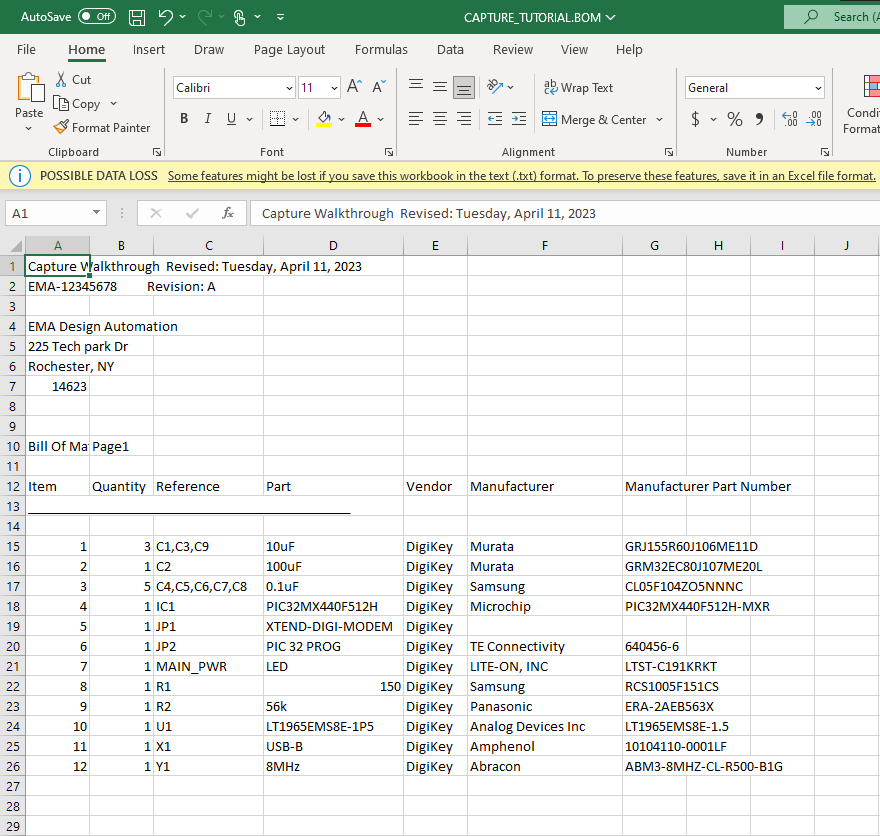
Task: Click the Search box in title bar
Action: 832,17
